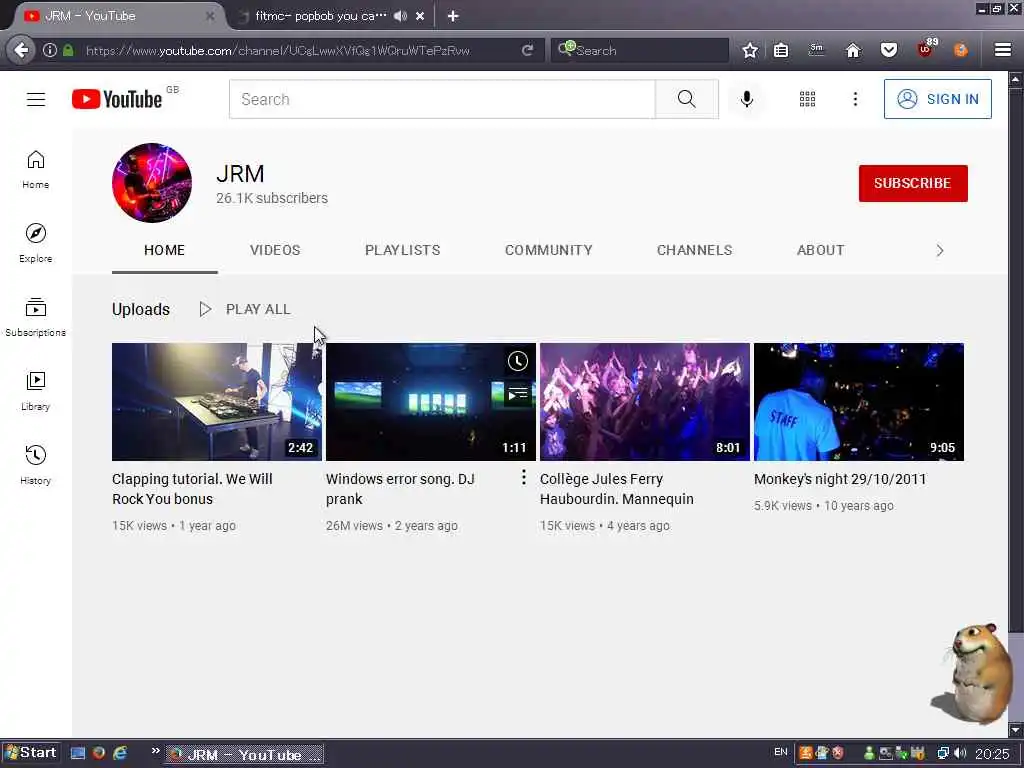Bookmark this page with the star
This screenshot has width=1024, height=768.
(750, 50)
